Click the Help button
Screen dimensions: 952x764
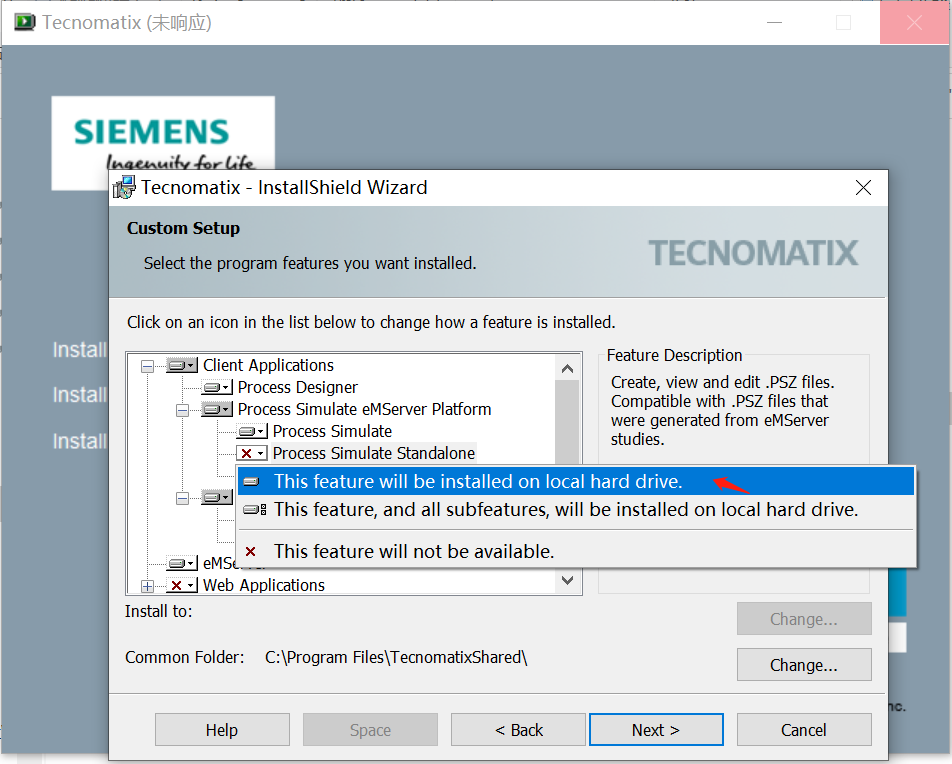pos(222,729)
